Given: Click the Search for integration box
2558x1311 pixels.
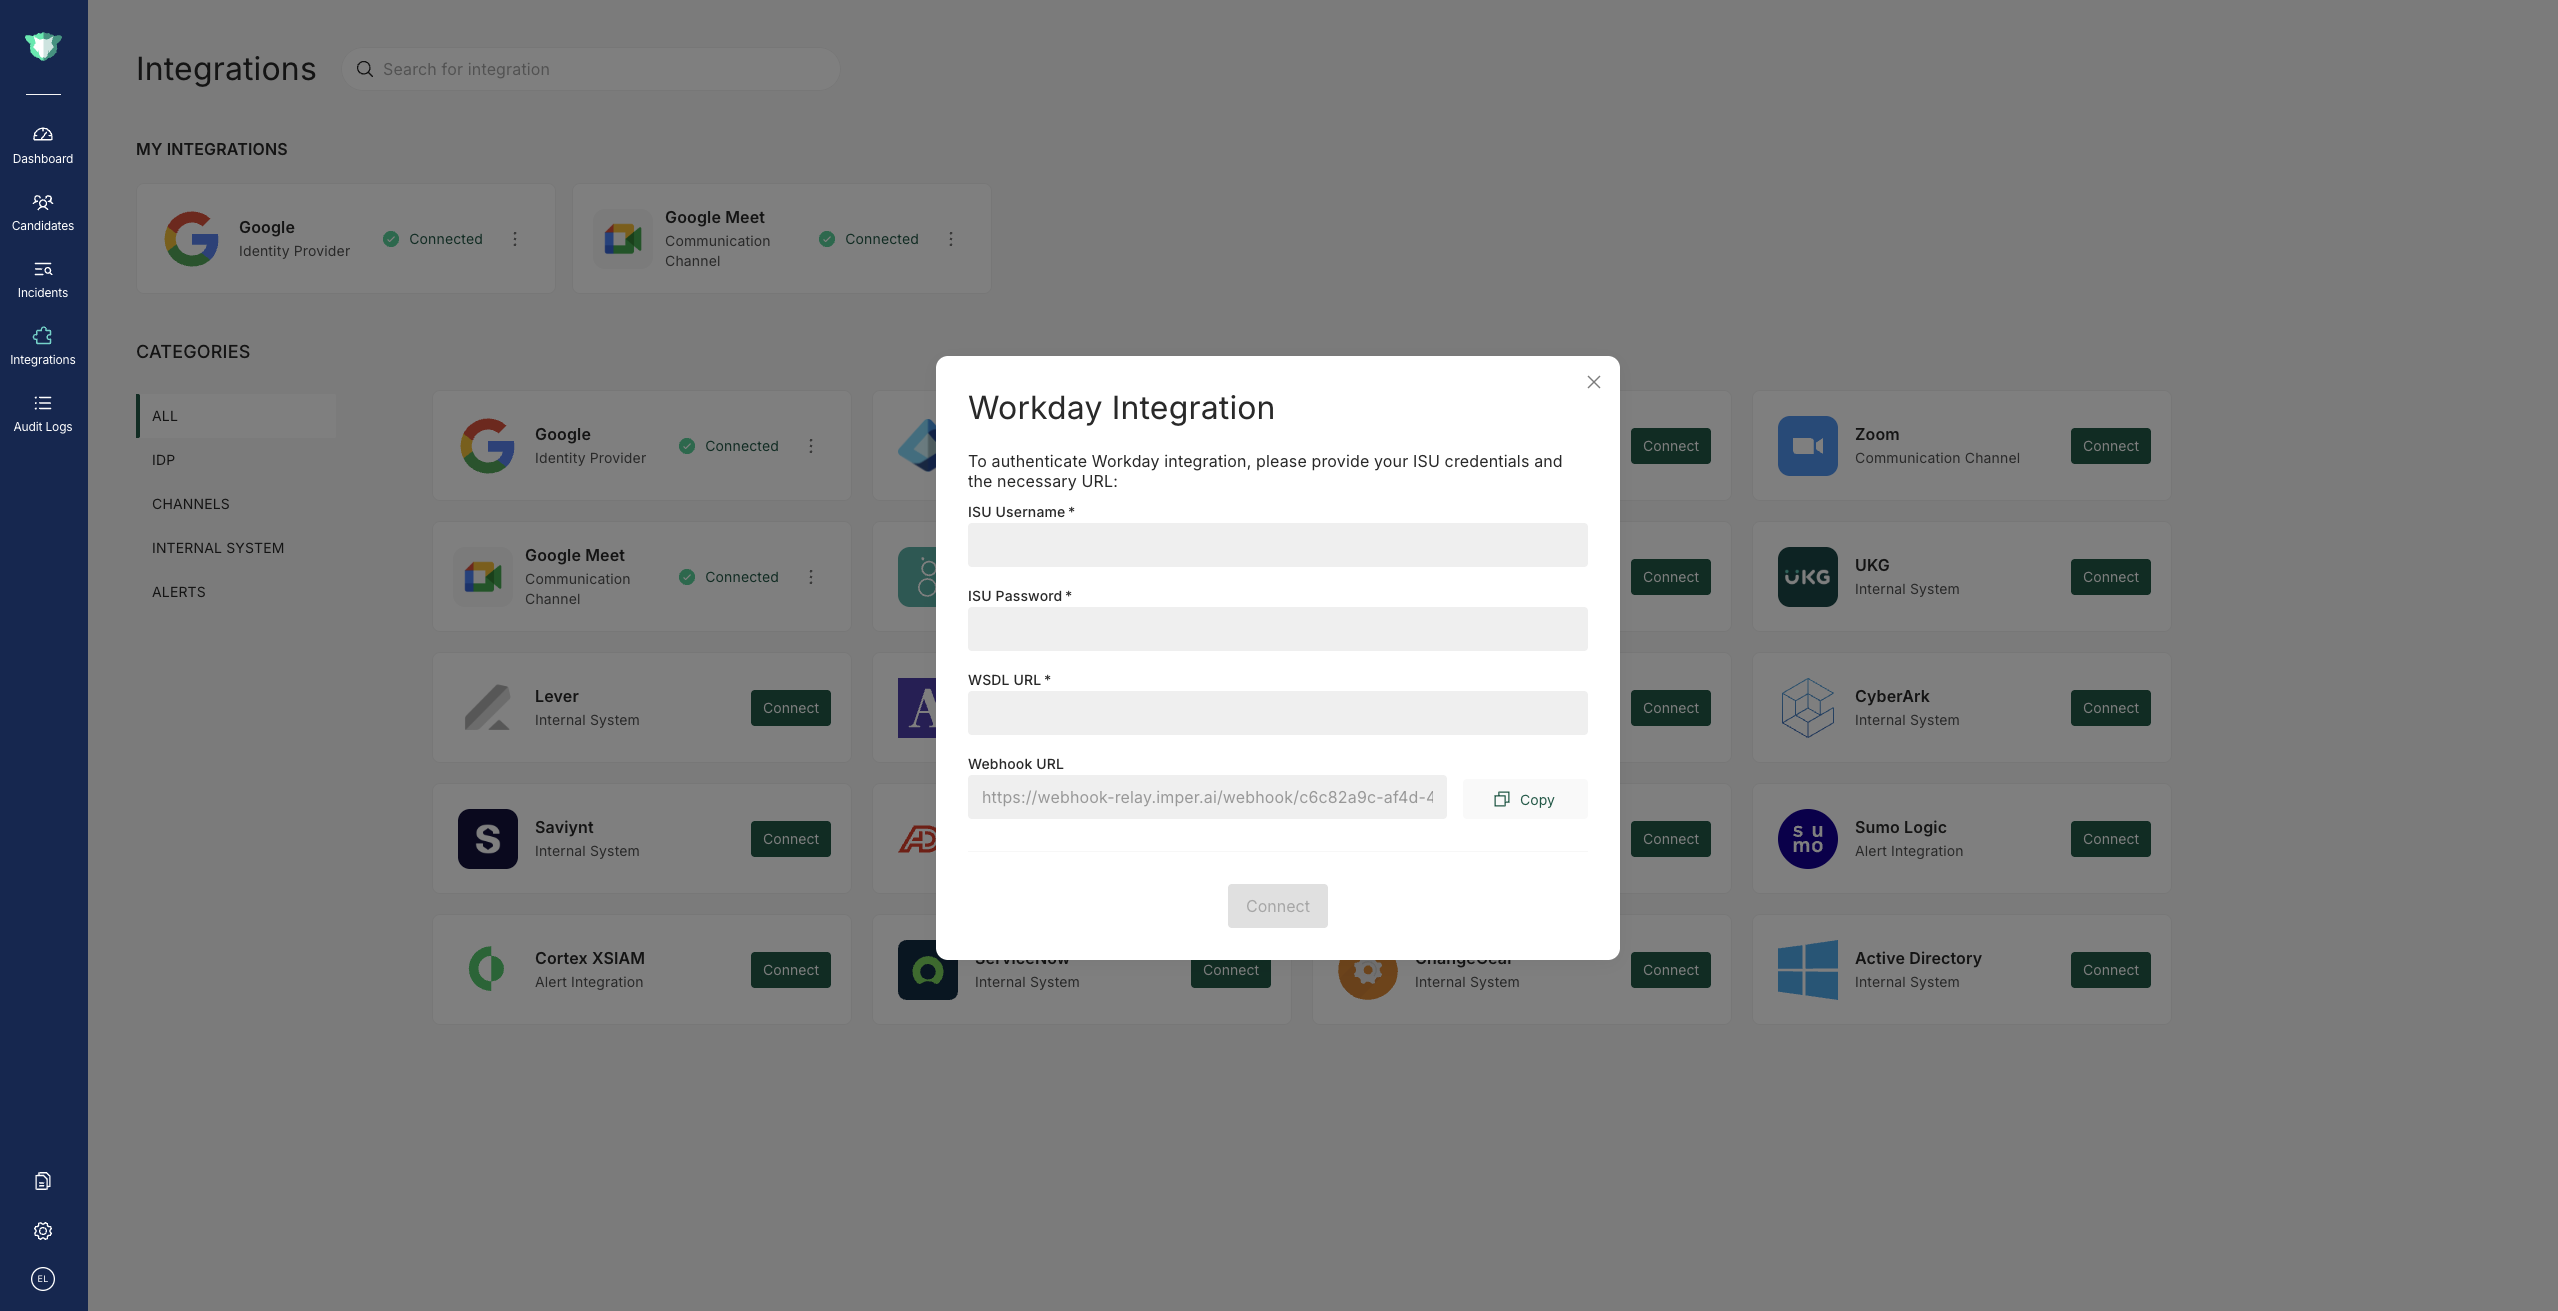Looking at the screenshot, I should click(591, 69).
